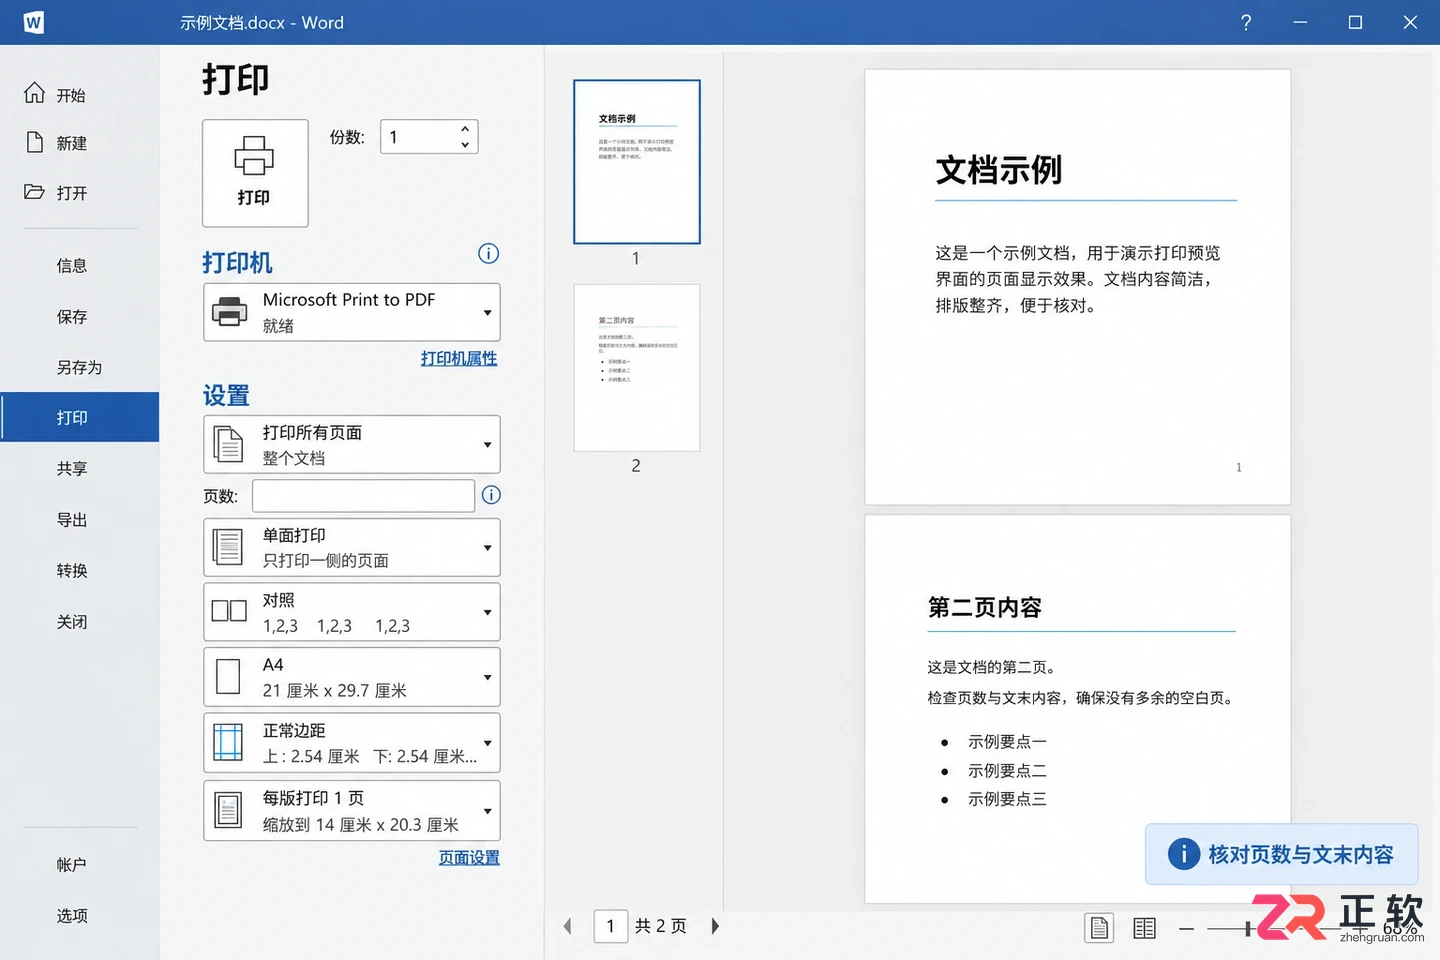Open the 单面打印 sides dropdown
Image resolution: width=1440 pixels, height=960 pixels.
click(352, 547)
